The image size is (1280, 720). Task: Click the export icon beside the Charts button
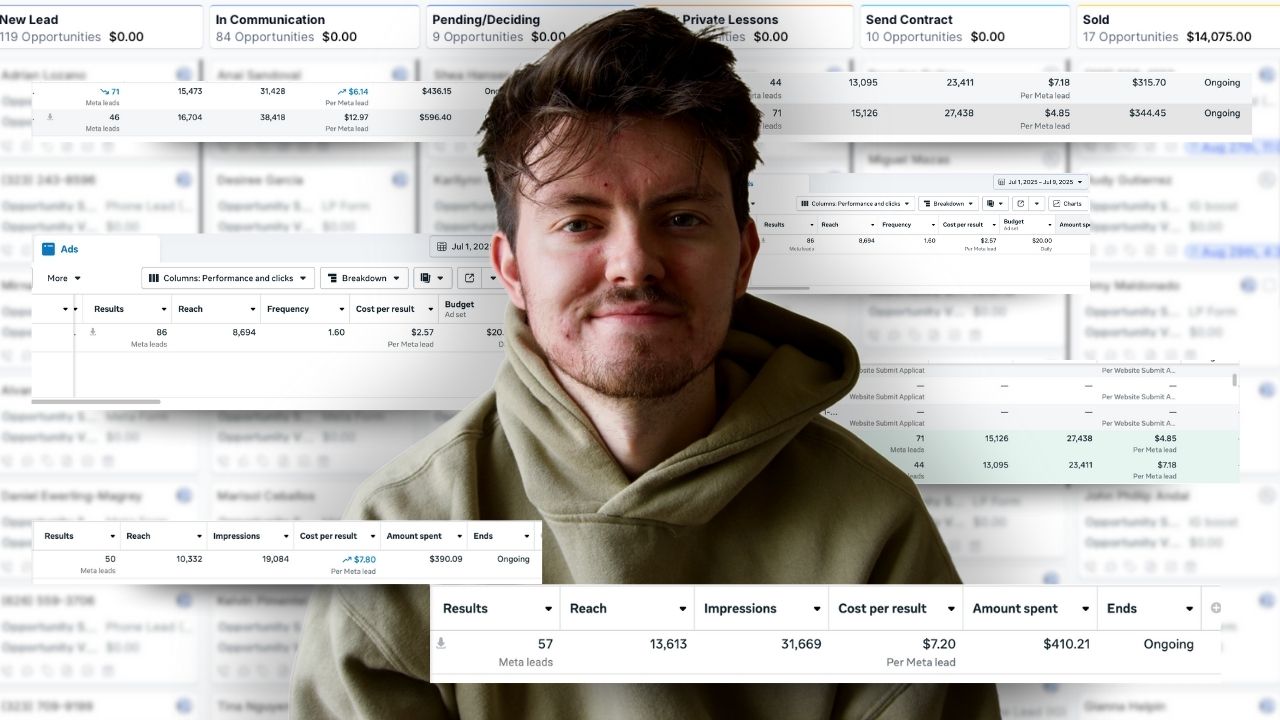pos(1019,203)
